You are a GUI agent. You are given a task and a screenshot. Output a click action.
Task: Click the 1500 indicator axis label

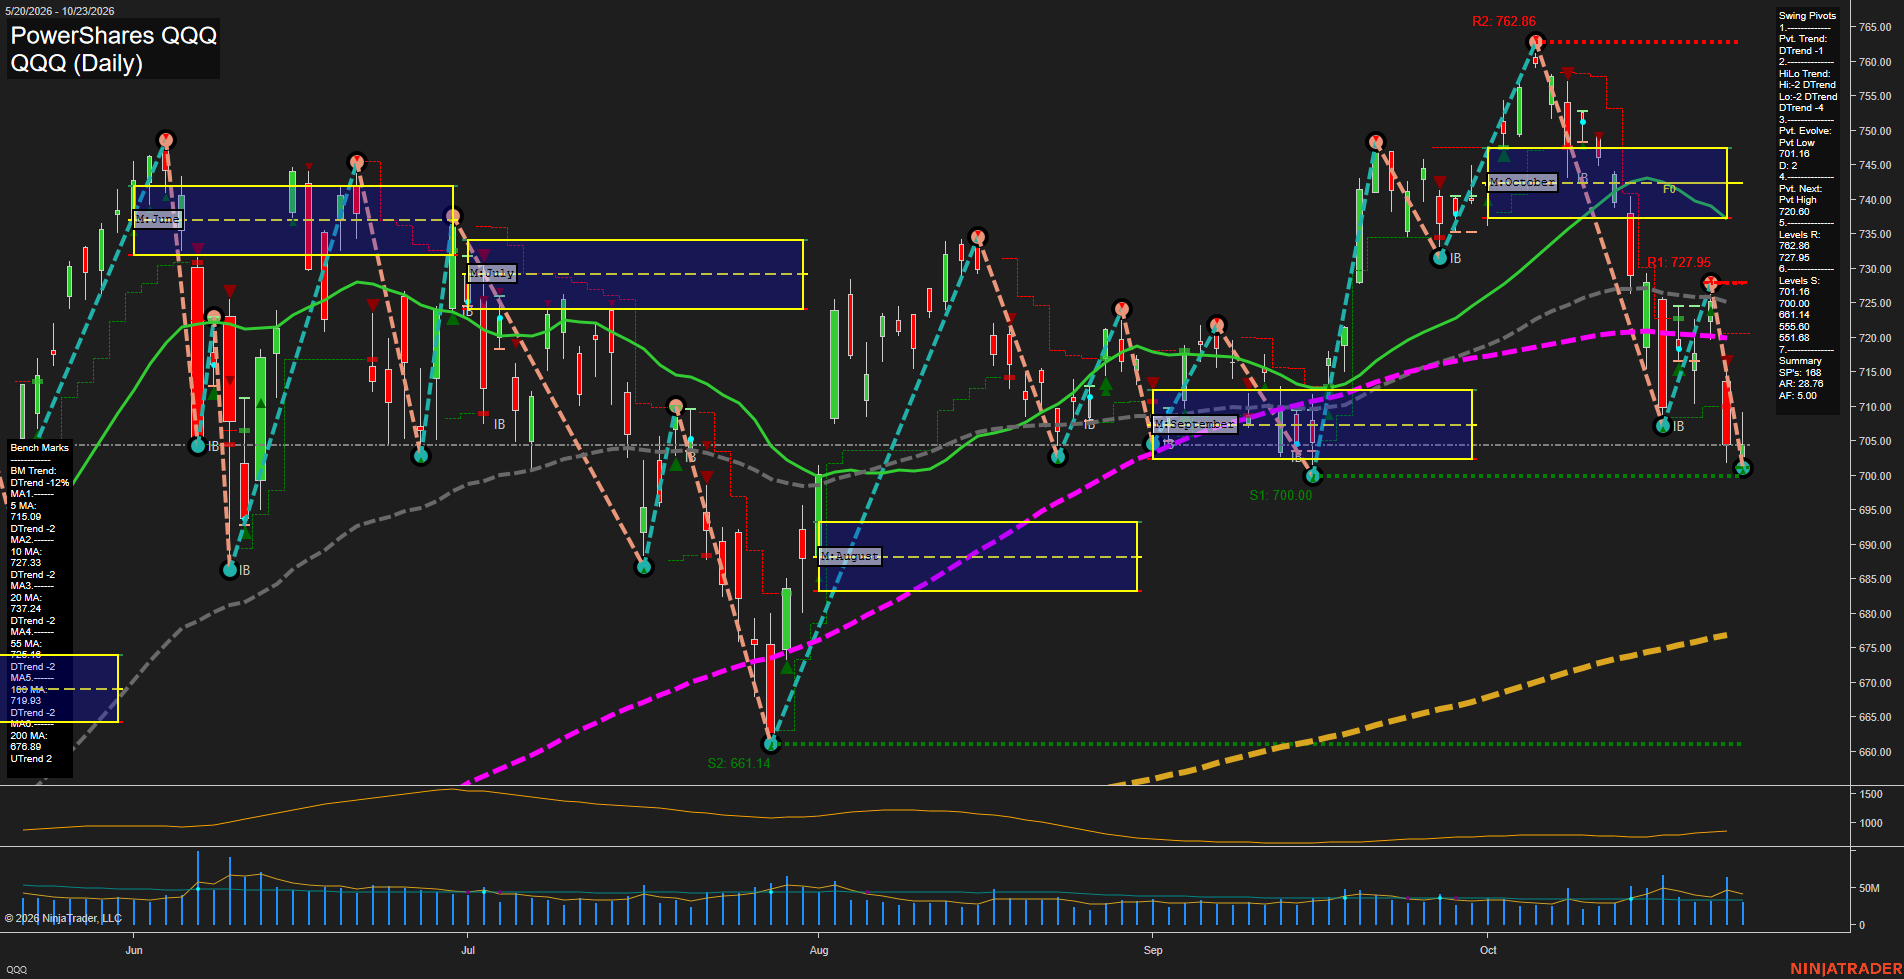pos(1871,794)
